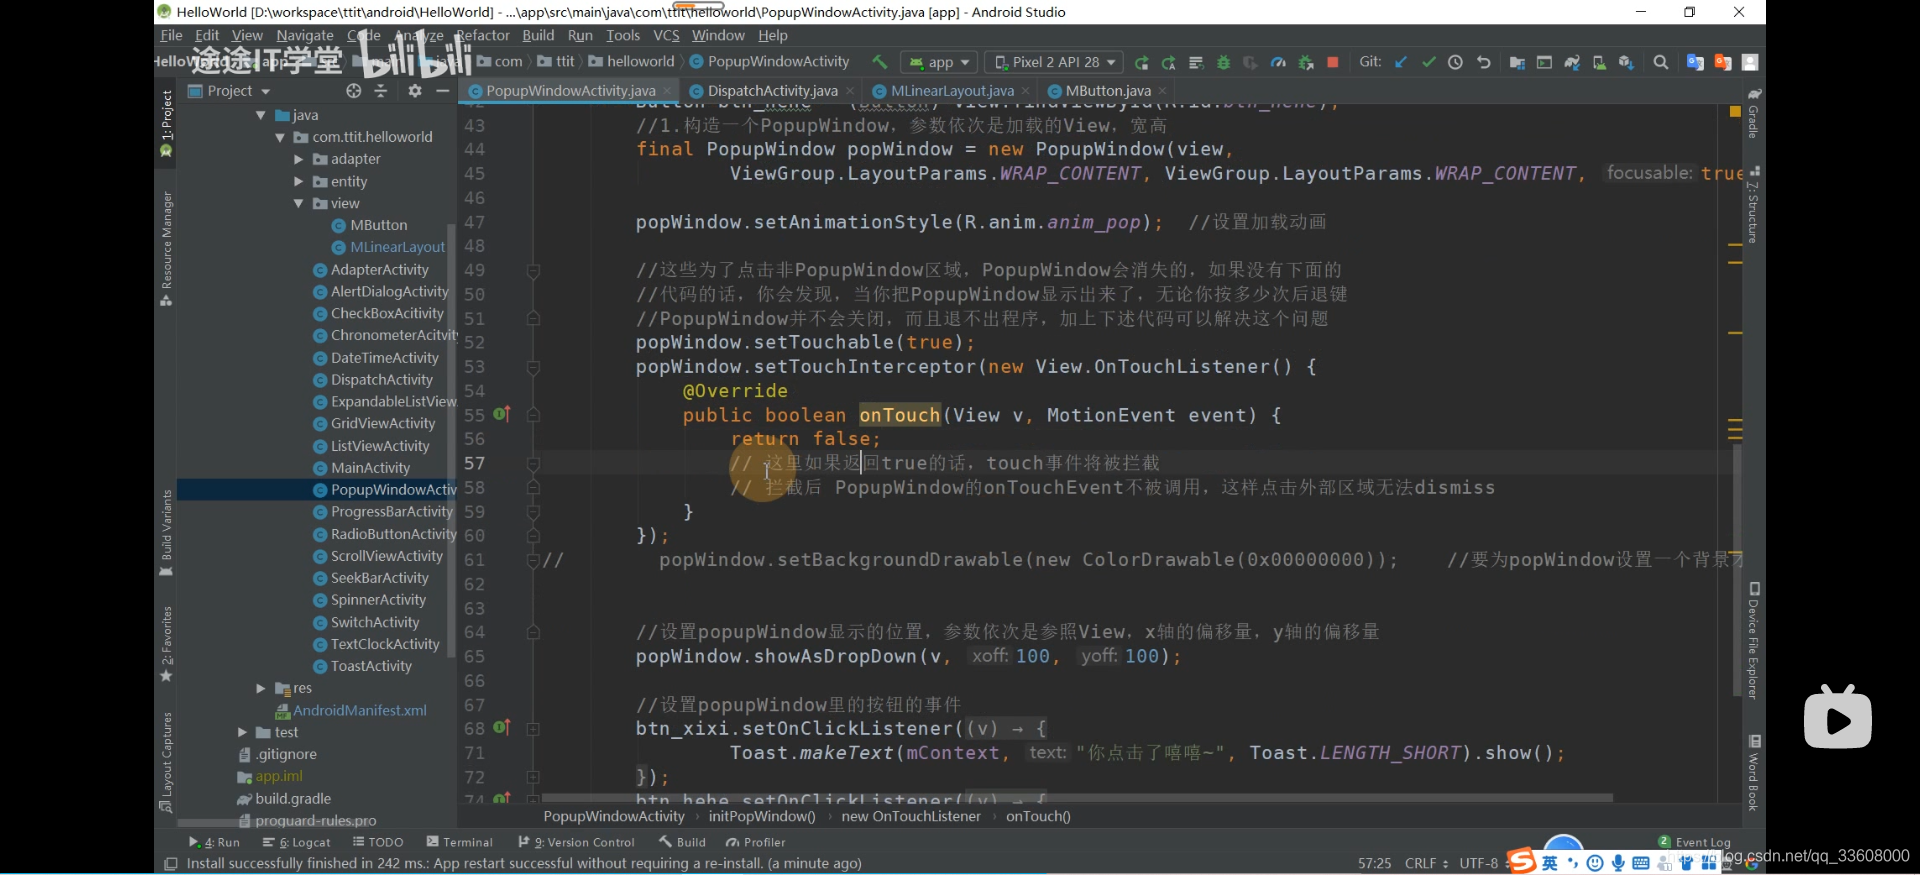Viewport: 1920px width, 875px height.
Task: Open the Logcat tool window
Action: 297,842
